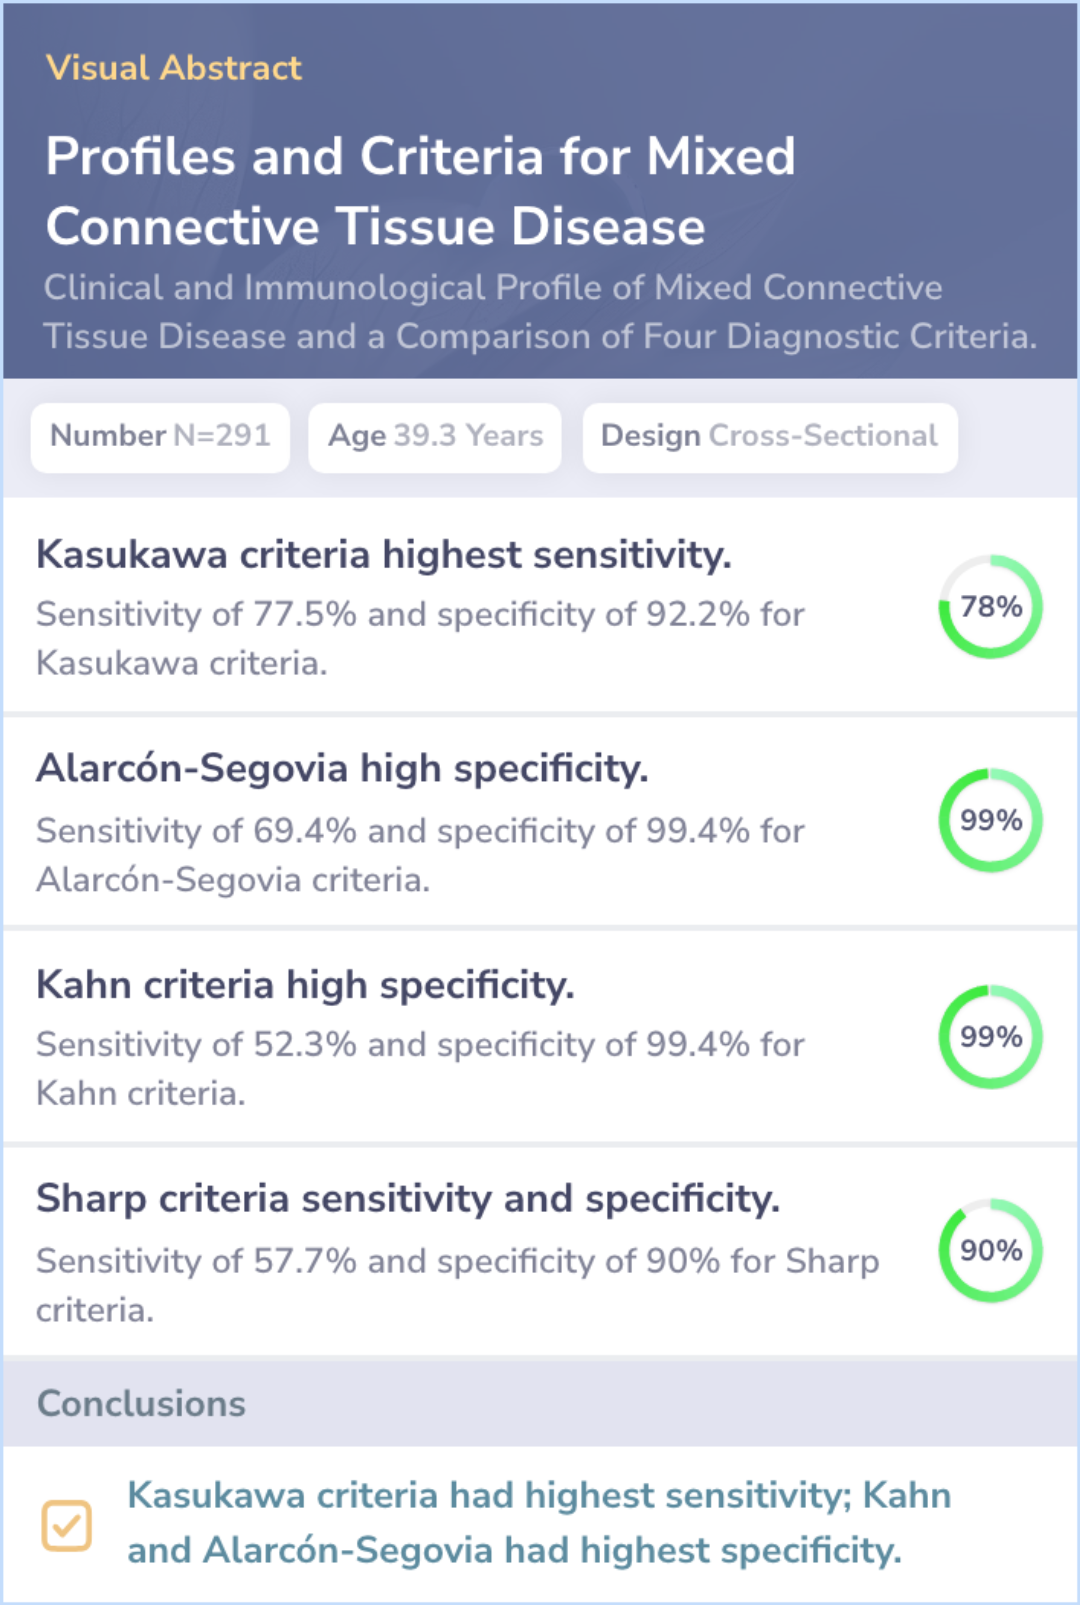Viewport: 1080px width, 1605px height.
Task: Click the Alarcón-Segovia 99% progress ring
Action: (x=990, y=821)
